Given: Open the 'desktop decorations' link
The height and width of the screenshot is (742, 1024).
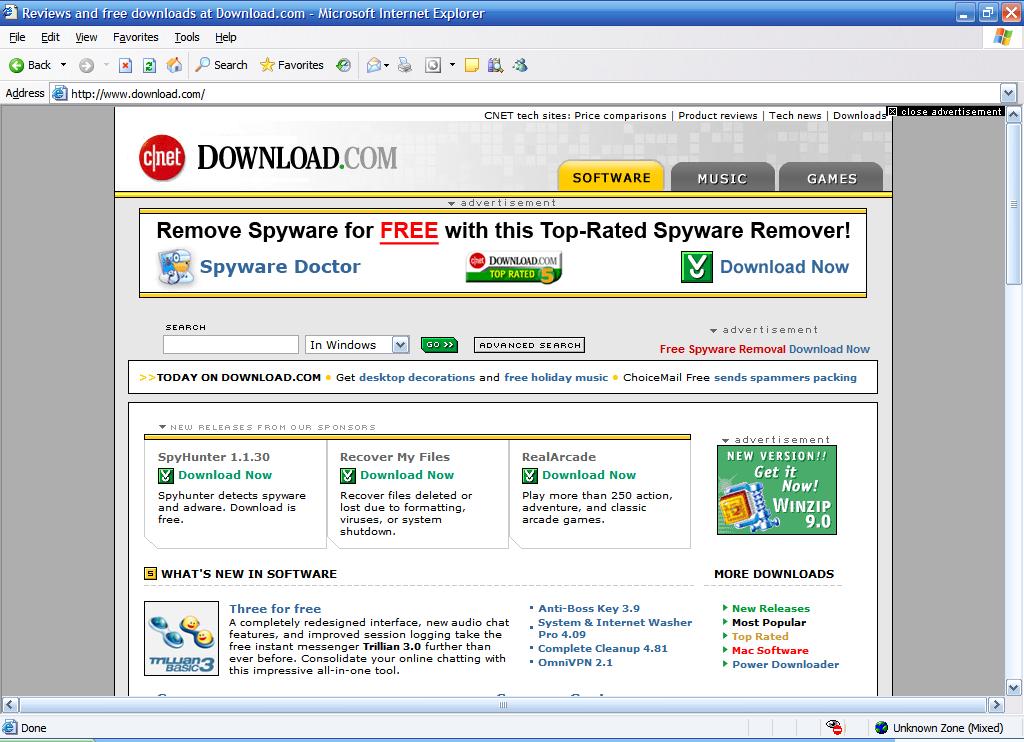Looking at the screenshot, I should (417, 377).
